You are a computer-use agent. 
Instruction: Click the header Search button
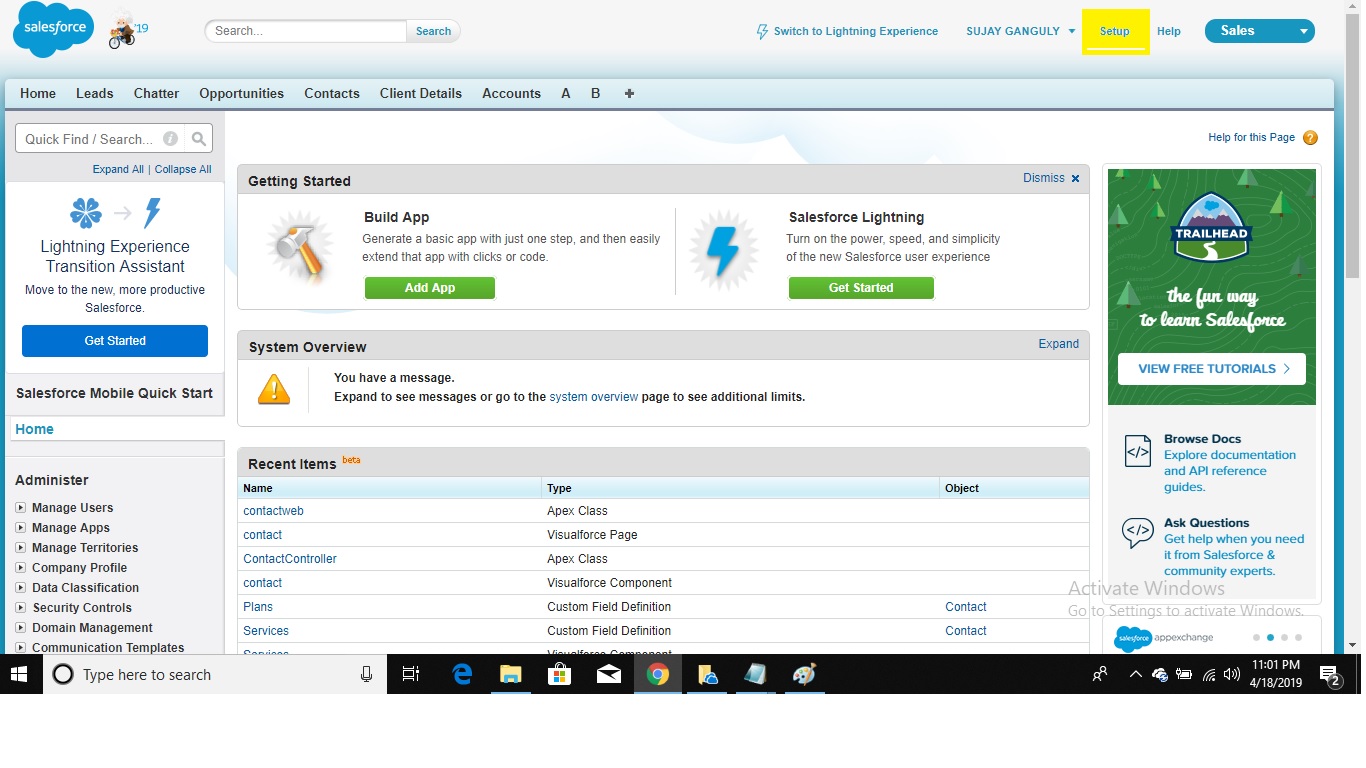[x=433, y=31]
